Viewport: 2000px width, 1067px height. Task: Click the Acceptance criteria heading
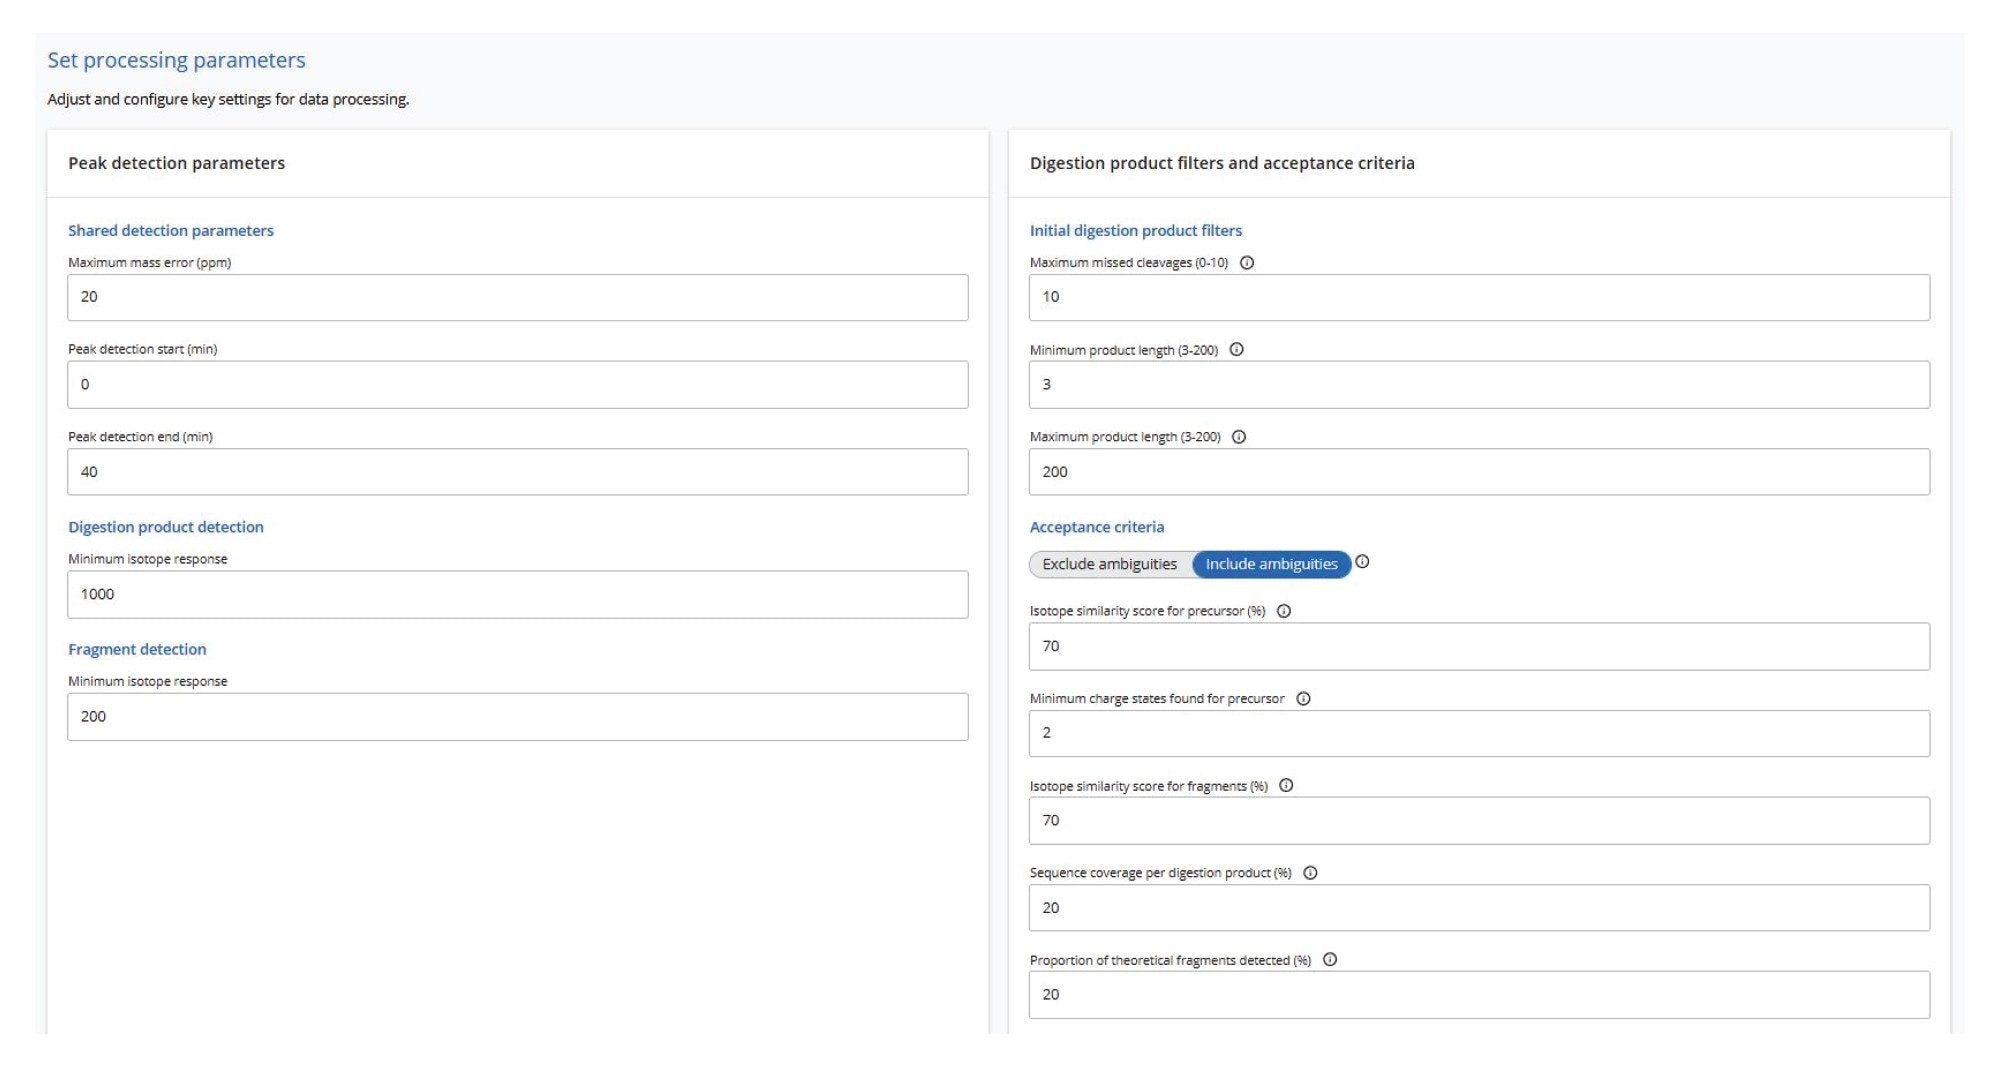pos(1096,526)
